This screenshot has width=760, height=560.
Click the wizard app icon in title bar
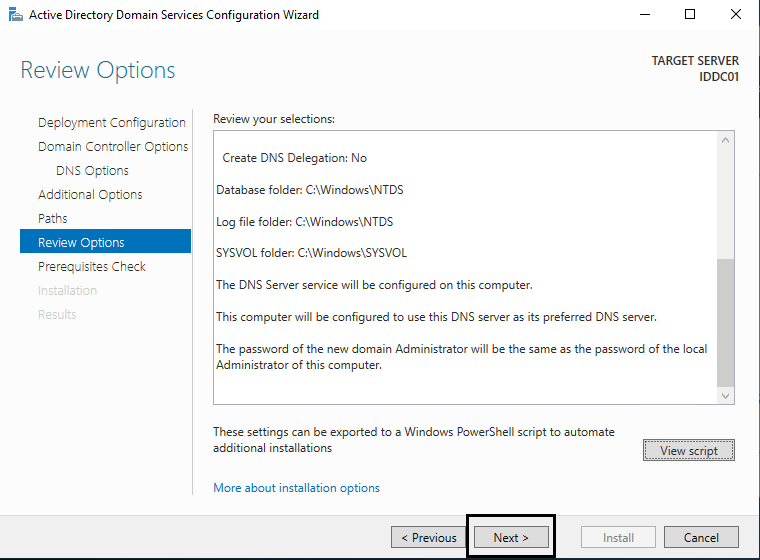pos(16,15)
